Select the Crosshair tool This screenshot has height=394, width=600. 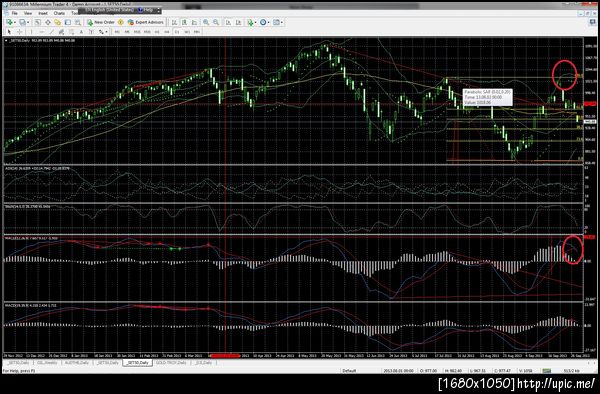point(20,32)
